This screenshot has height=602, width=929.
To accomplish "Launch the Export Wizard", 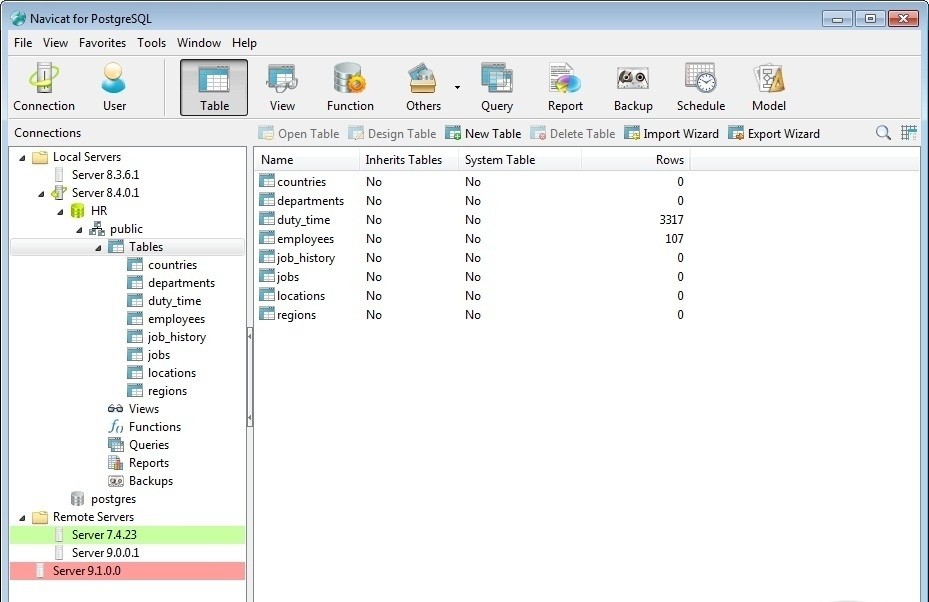I will [774, 133].
